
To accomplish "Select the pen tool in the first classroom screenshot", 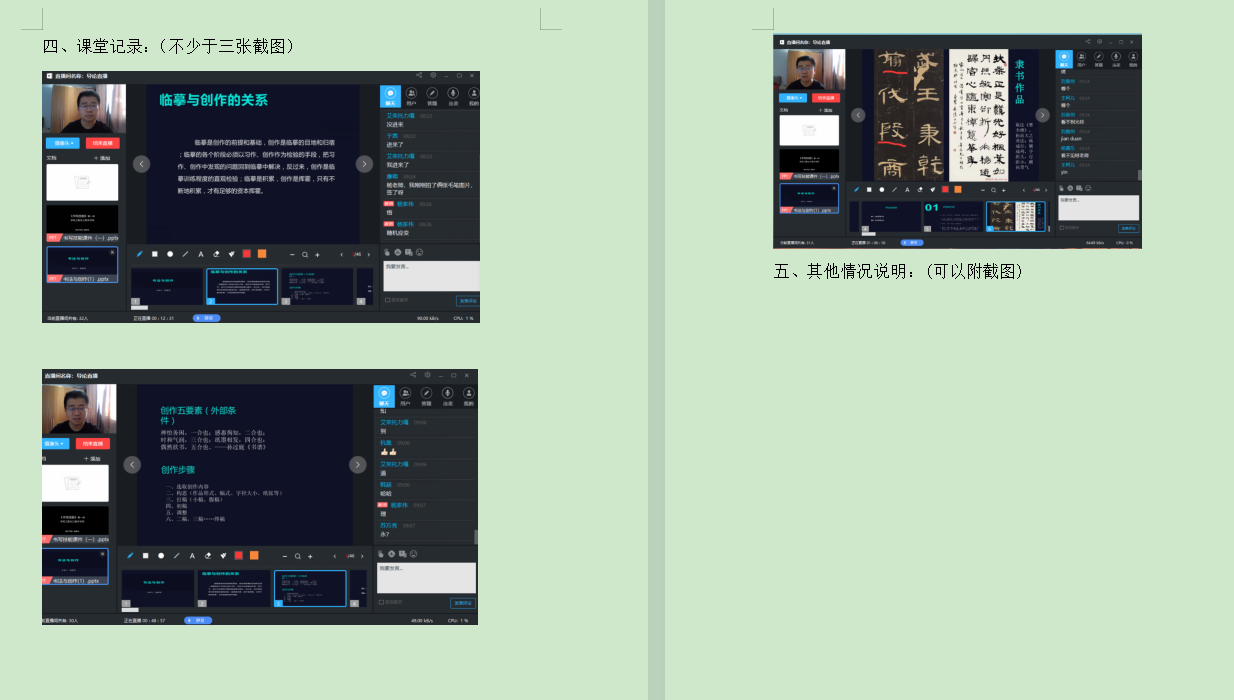I will click(x=139, y=254).
